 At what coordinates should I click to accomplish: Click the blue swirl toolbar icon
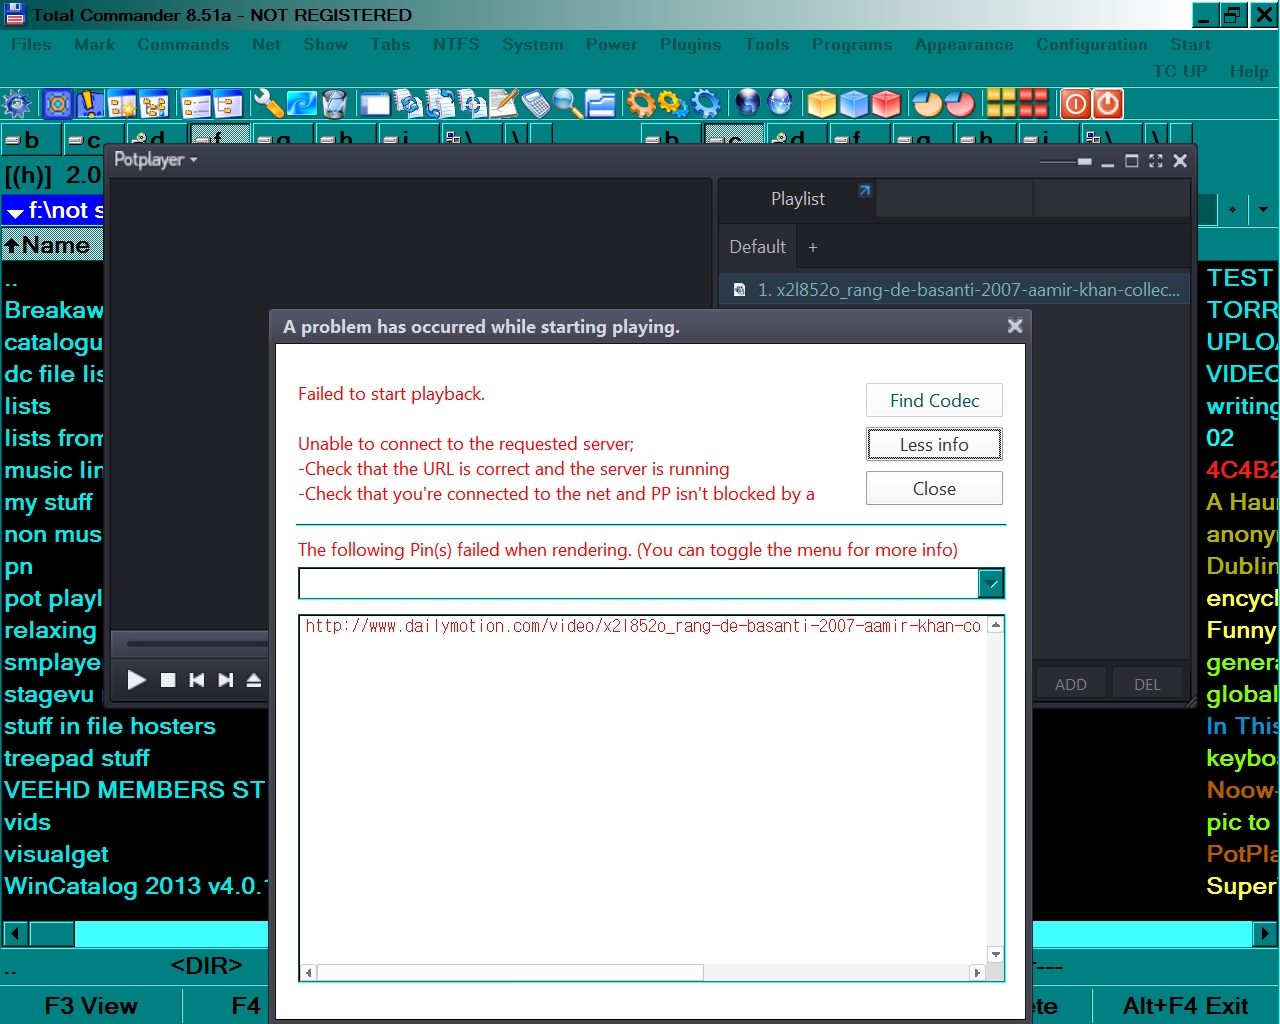[x=301, y=103]
